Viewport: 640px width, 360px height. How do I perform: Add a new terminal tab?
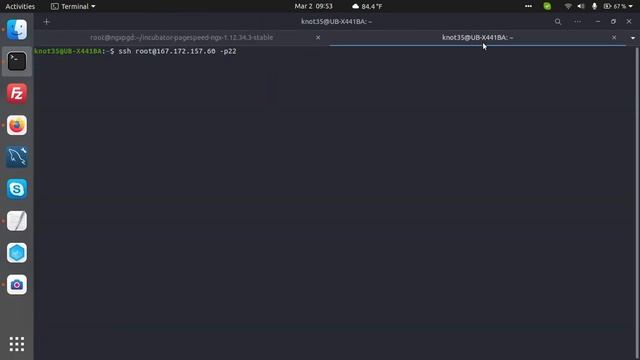pyautogui.click(x=47, y=22)
